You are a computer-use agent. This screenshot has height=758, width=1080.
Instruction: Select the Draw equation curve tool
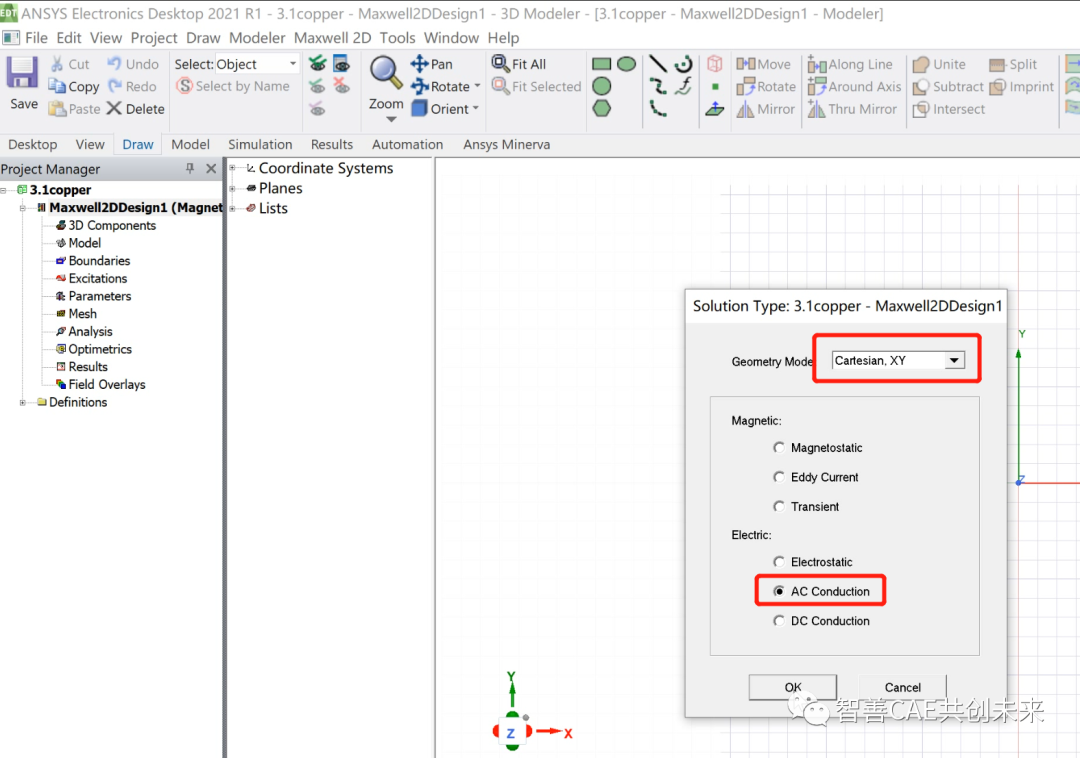click(x=683, y=86)
